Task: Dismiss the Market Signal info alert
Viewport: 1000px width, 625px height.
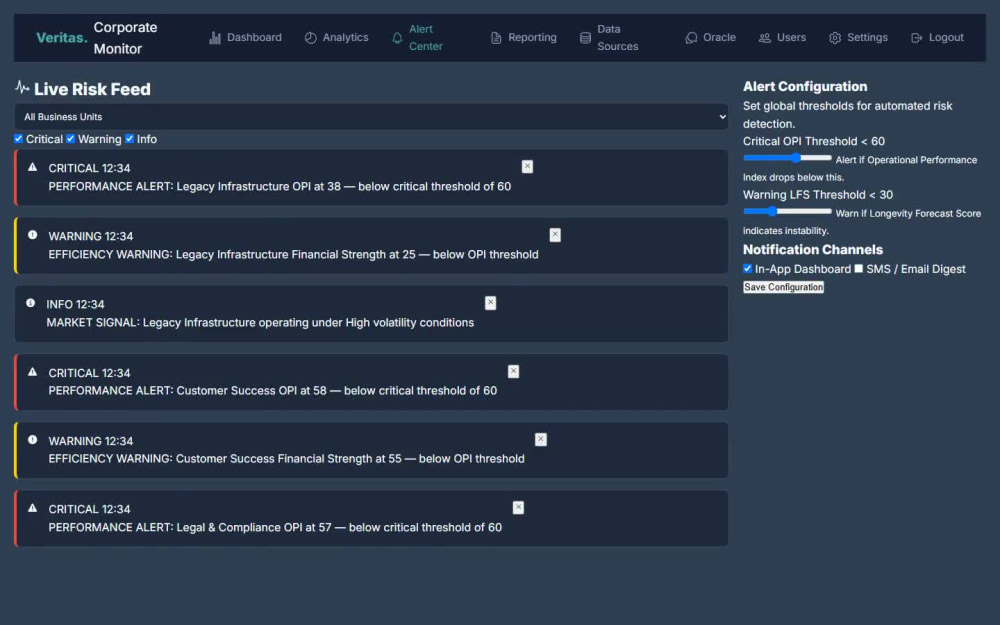Action: point(490,303)
